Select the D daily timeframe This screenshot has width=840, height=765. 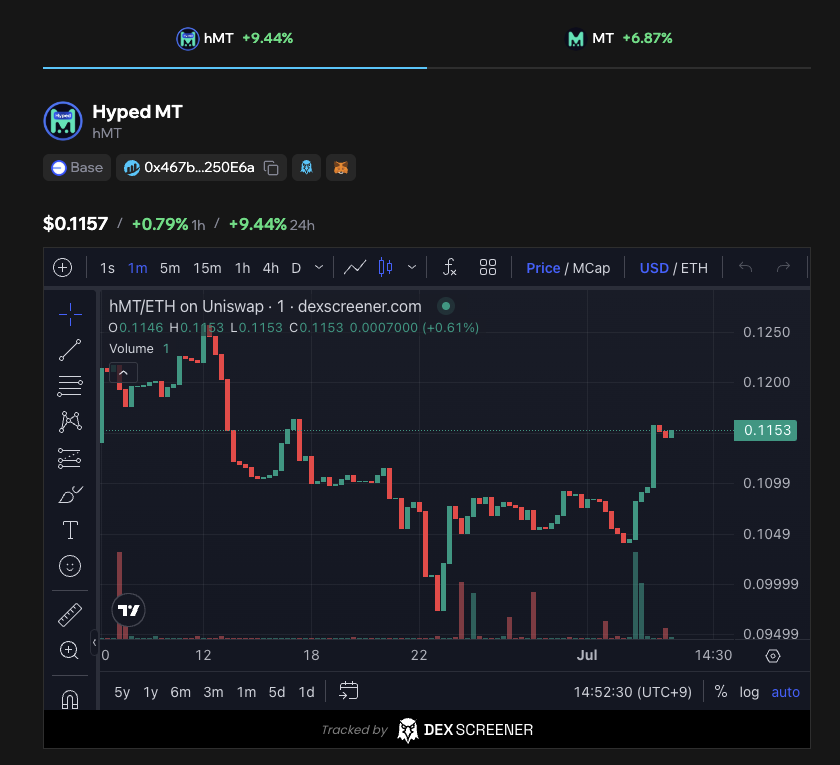click(296, 268)
